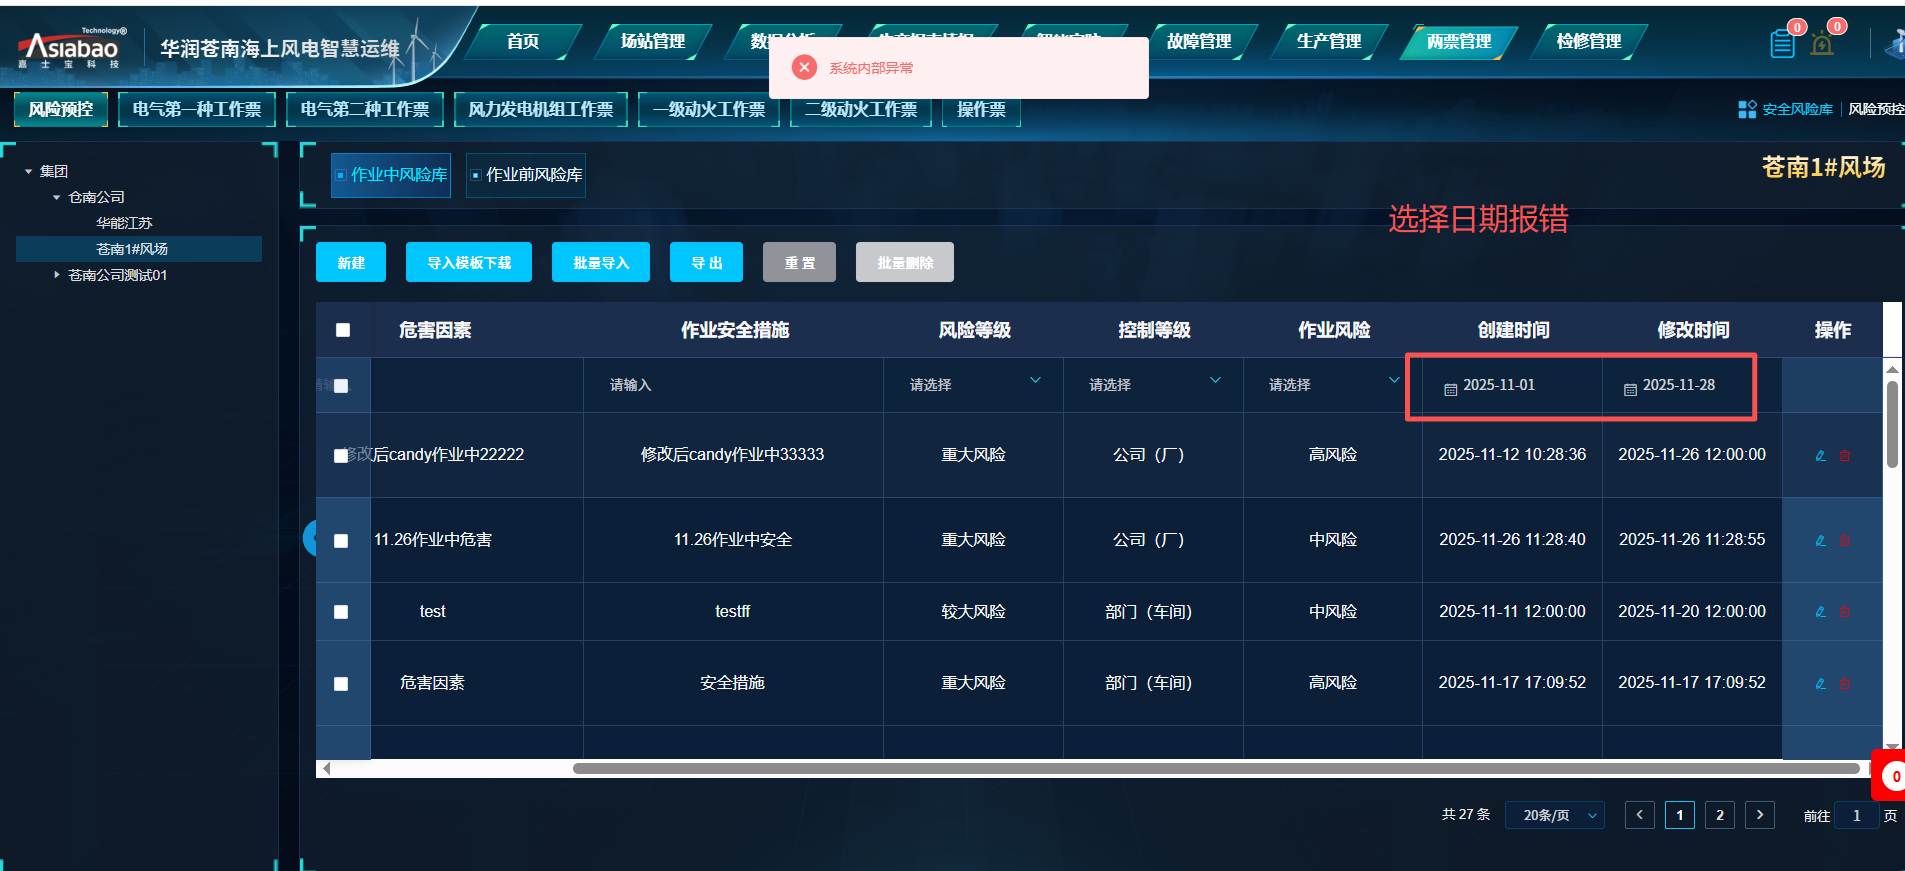Image resolution: width=1905 pixels, height=871 pixels.
Task: Click the 导入模板下载 button
Action: pos(468,263)
